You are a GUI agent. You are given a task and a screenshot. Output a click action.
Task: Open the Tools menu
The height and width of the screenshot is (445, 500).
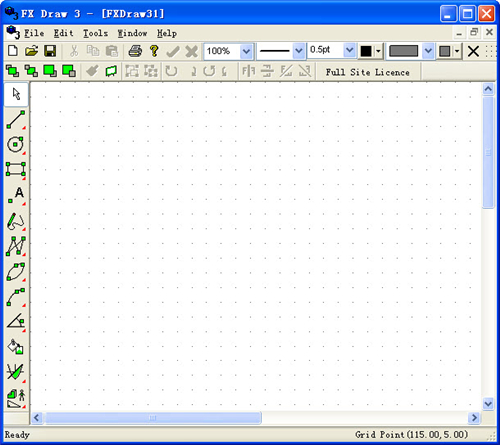coord(95,33)
